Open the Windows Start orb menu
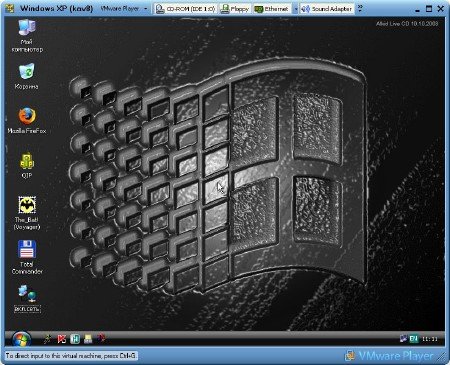The height and width of the screenshot is (365, 450). 21,339
